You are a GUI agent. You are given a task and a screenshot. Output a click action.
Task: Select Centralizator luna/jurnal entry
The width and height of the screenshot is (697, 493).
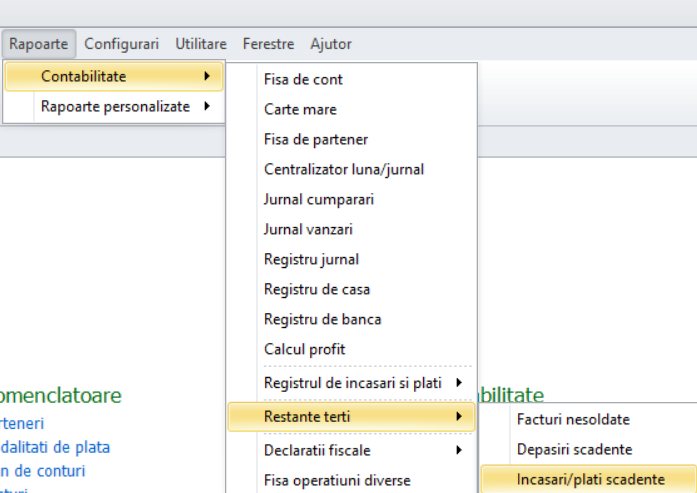point(344,169)
